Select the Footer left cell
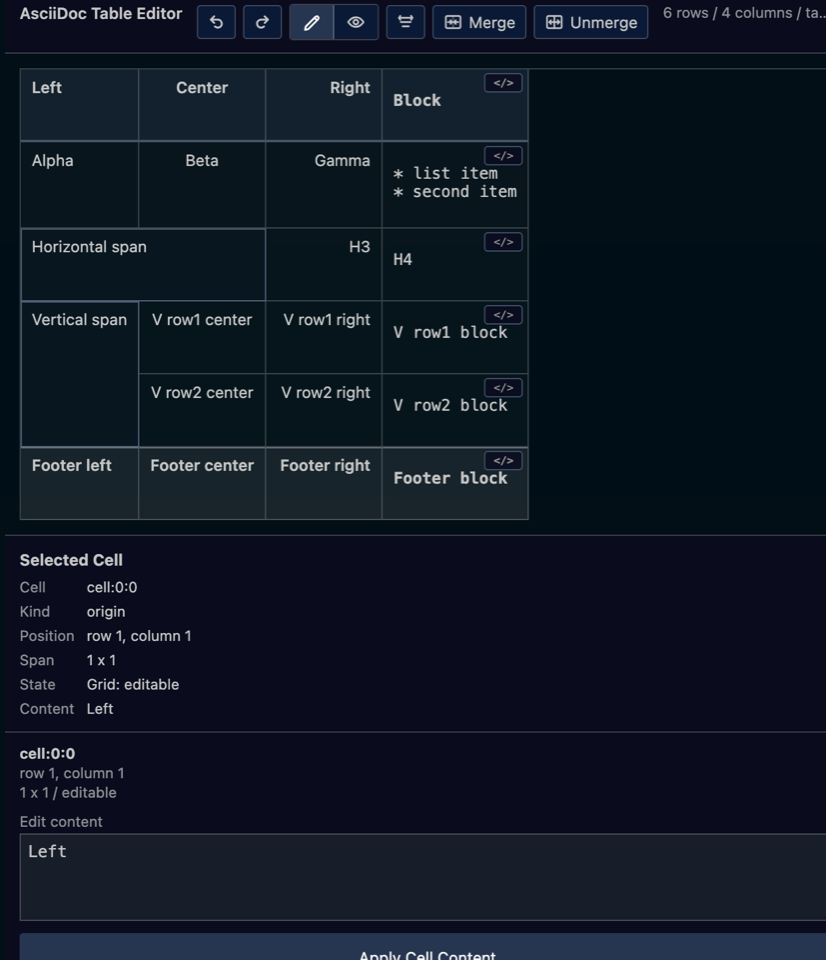Screen dimensions: 826x960 [80, 484]
